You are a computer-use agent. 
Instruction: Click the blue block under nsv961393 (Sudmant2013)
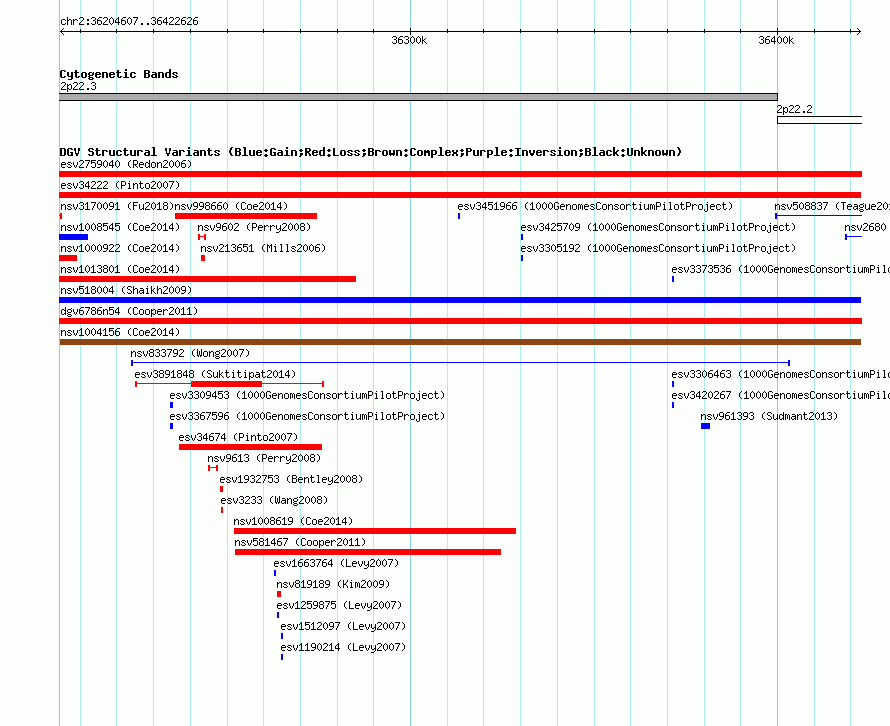tap(706, 426)
